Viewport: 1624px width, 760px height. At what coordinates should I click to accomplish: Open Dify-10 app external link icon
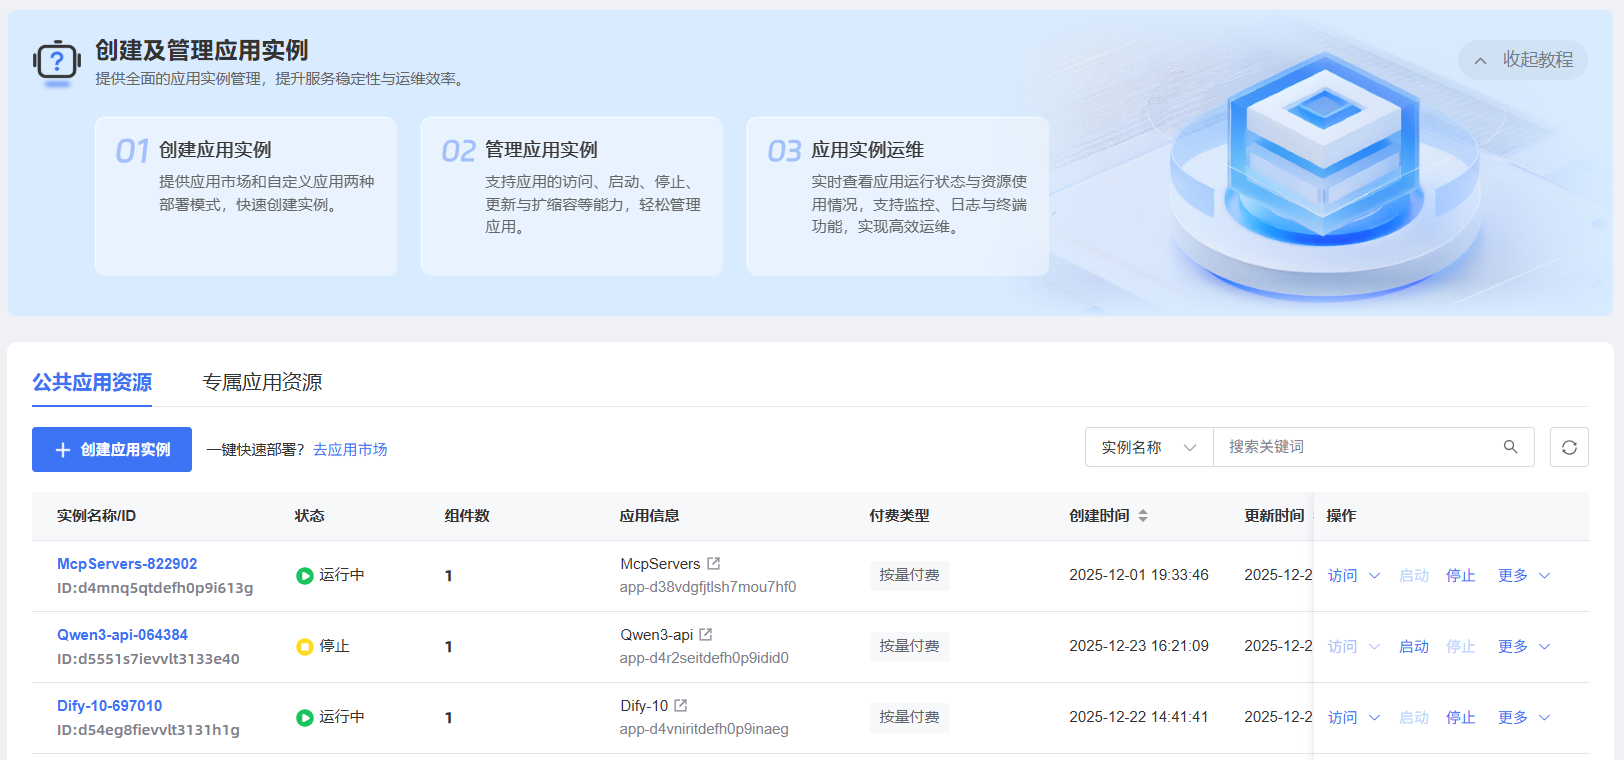click(681, 706)
